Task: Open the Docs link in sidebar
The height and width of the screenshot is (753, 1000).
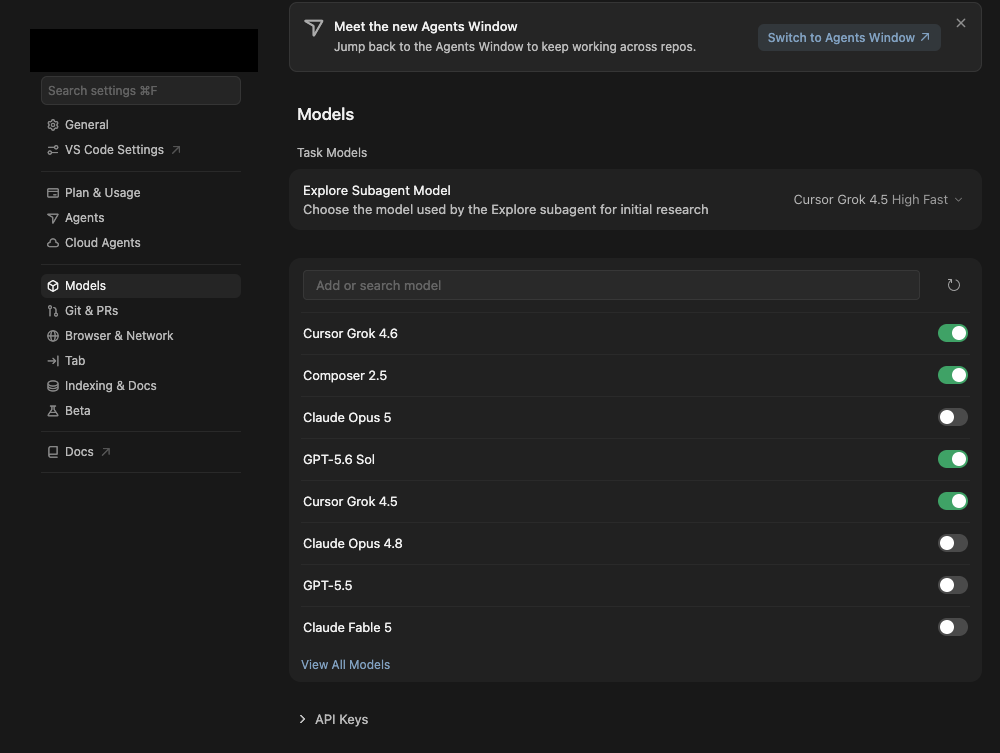Action: coord(141,452)
